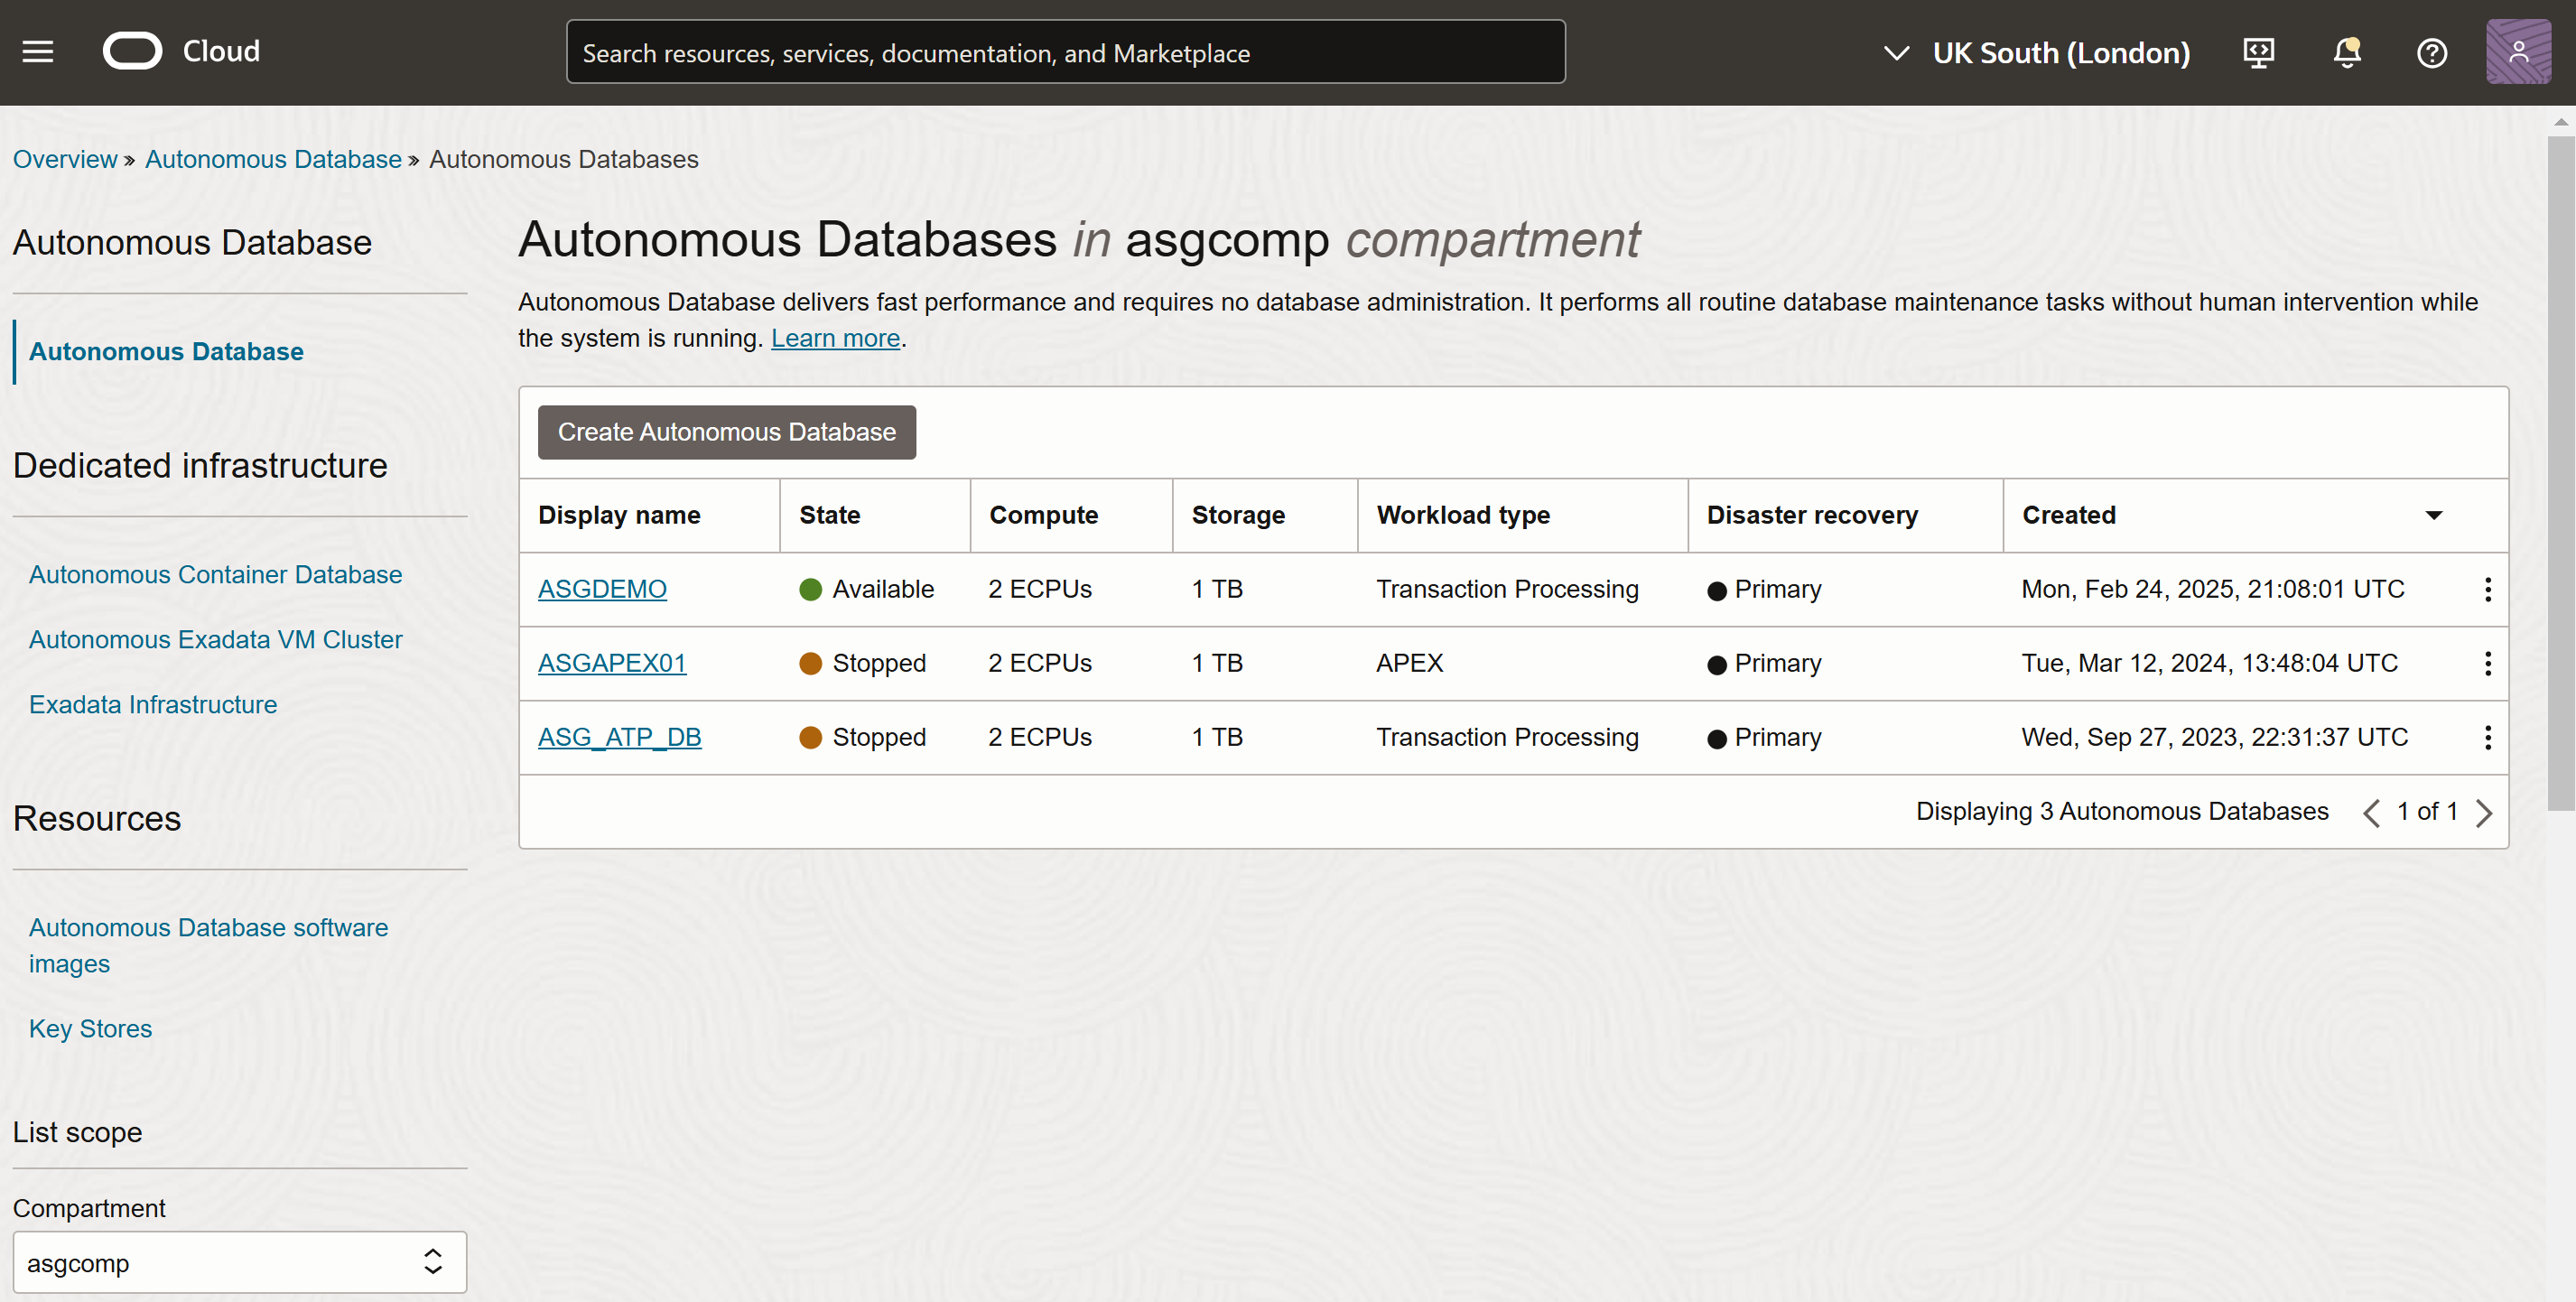Screen dimensions: 2576x1302
Task: Toggle sort order on Created column
Action: (2435, 515)
